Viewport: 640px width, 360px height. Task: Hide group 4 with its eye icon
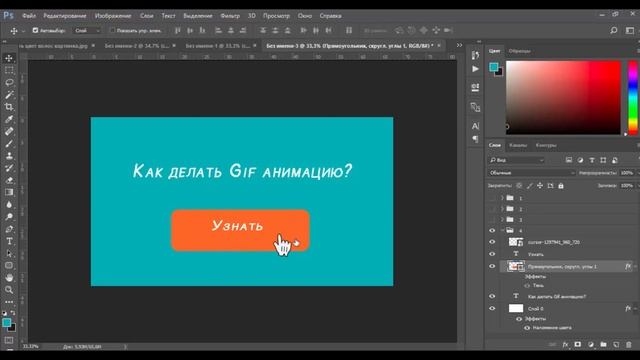492,231
